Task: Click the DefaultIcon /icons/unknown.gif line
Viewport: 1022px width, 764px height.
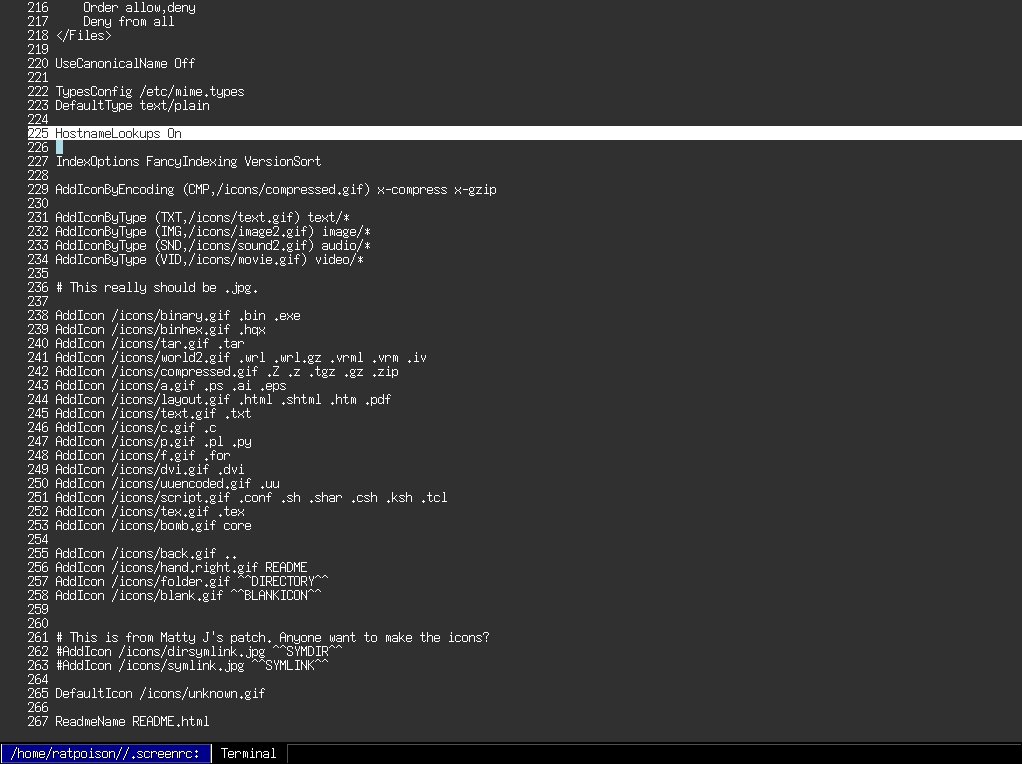Action: click(160, 693)
